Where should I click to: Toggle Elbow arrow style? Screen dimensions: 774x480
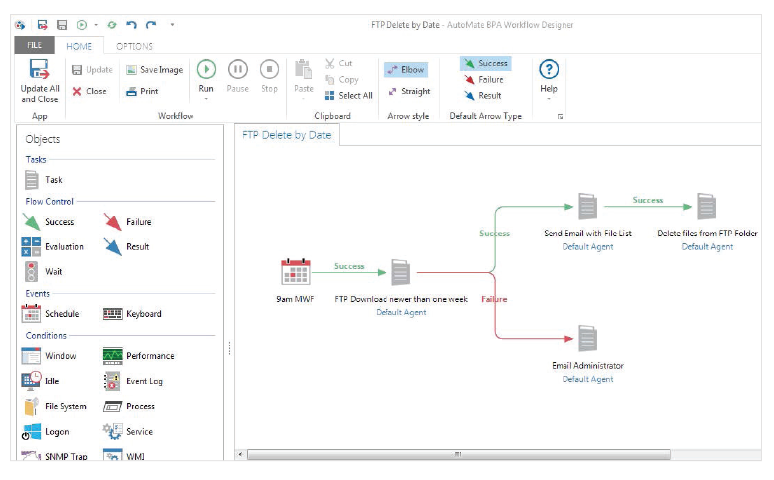click(x=406, y=70)
